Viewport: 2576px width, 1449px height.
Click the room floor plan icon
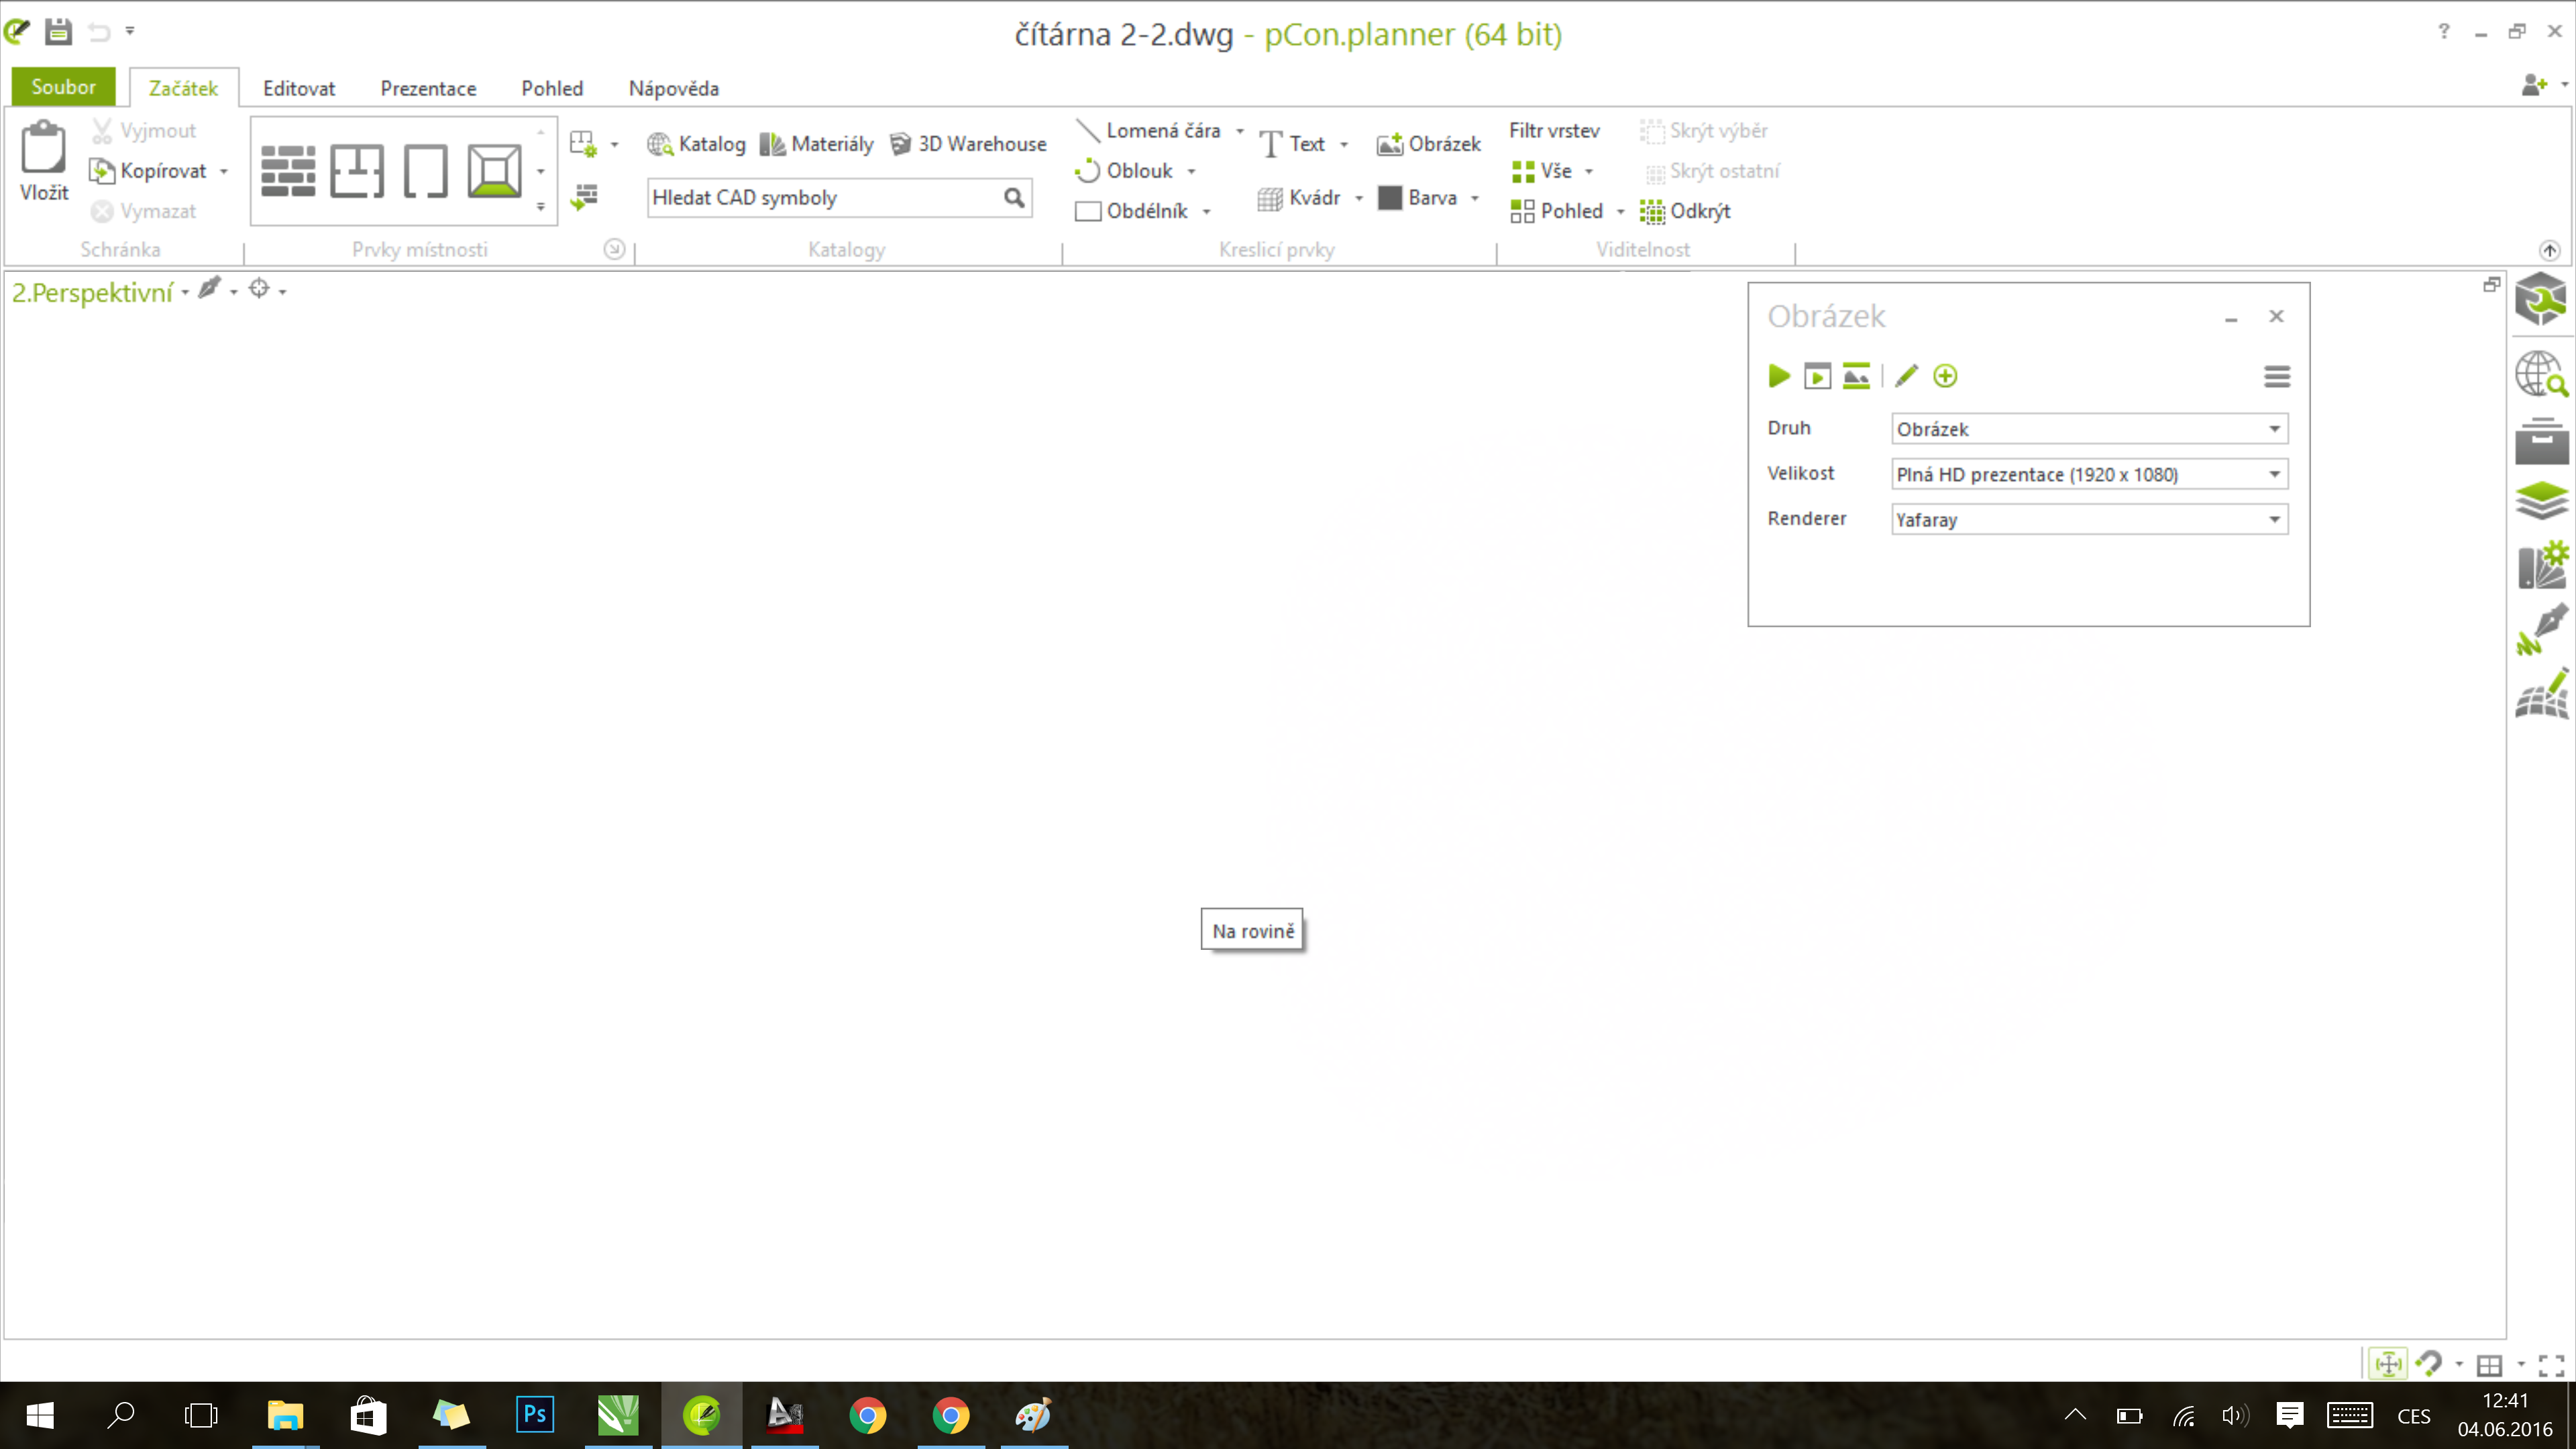pyautogui.click(x=357, y=171)
